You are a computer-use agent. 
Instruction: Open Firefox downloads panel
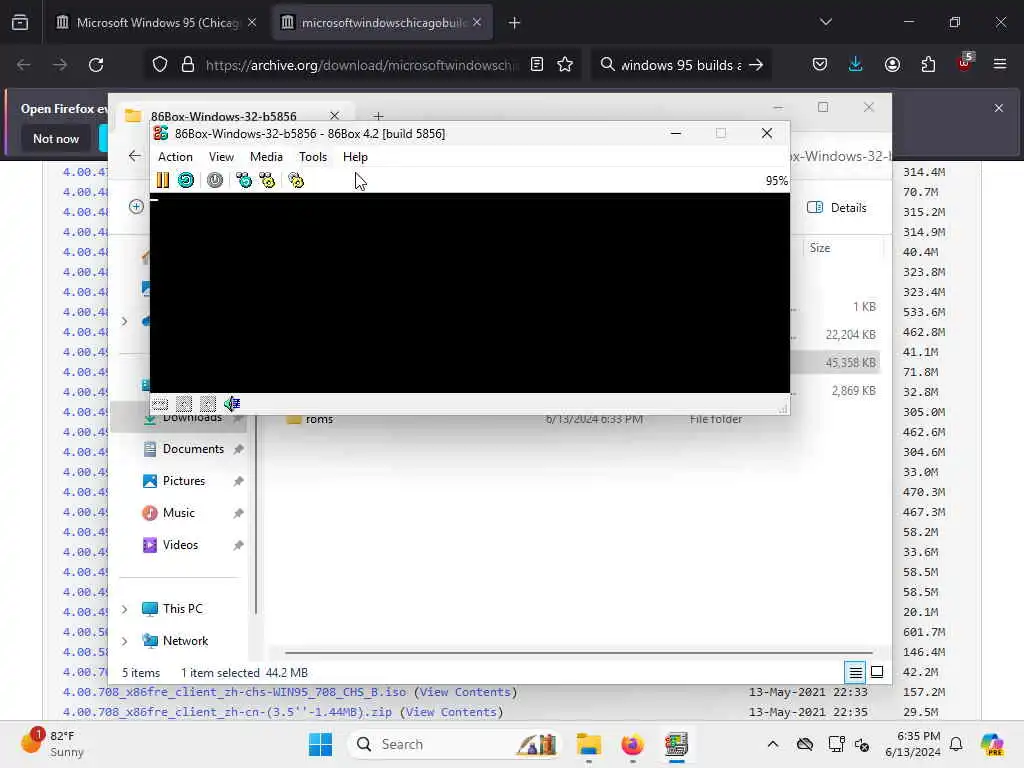(x=856, y=65)
